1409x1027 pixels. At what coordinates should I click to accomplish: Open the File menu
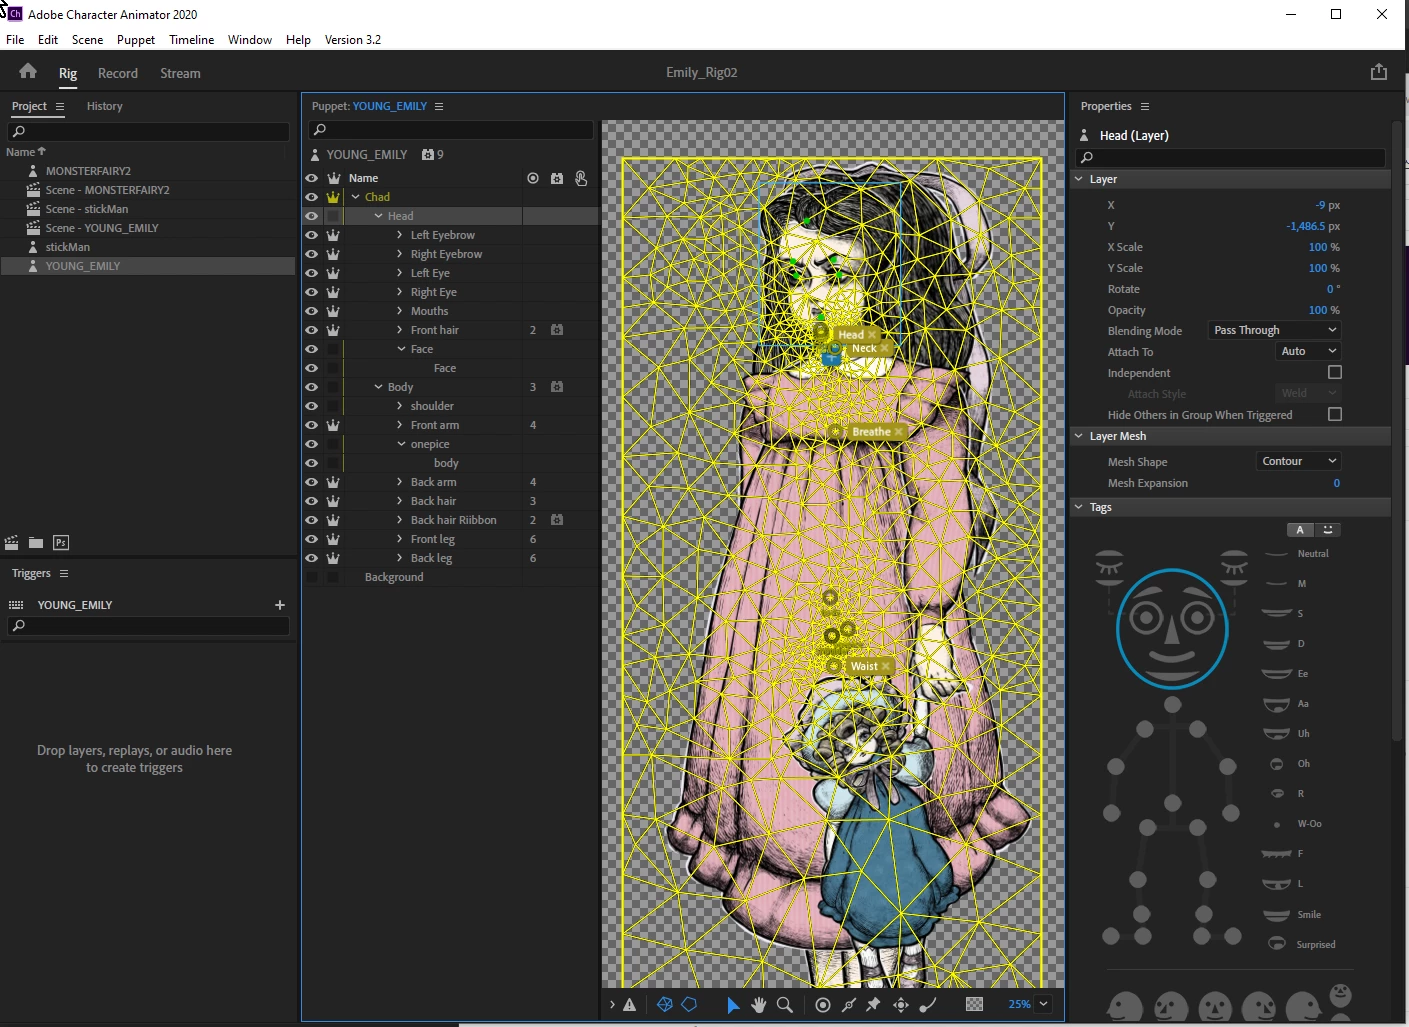pyautogui.click(x=15, y=40)
